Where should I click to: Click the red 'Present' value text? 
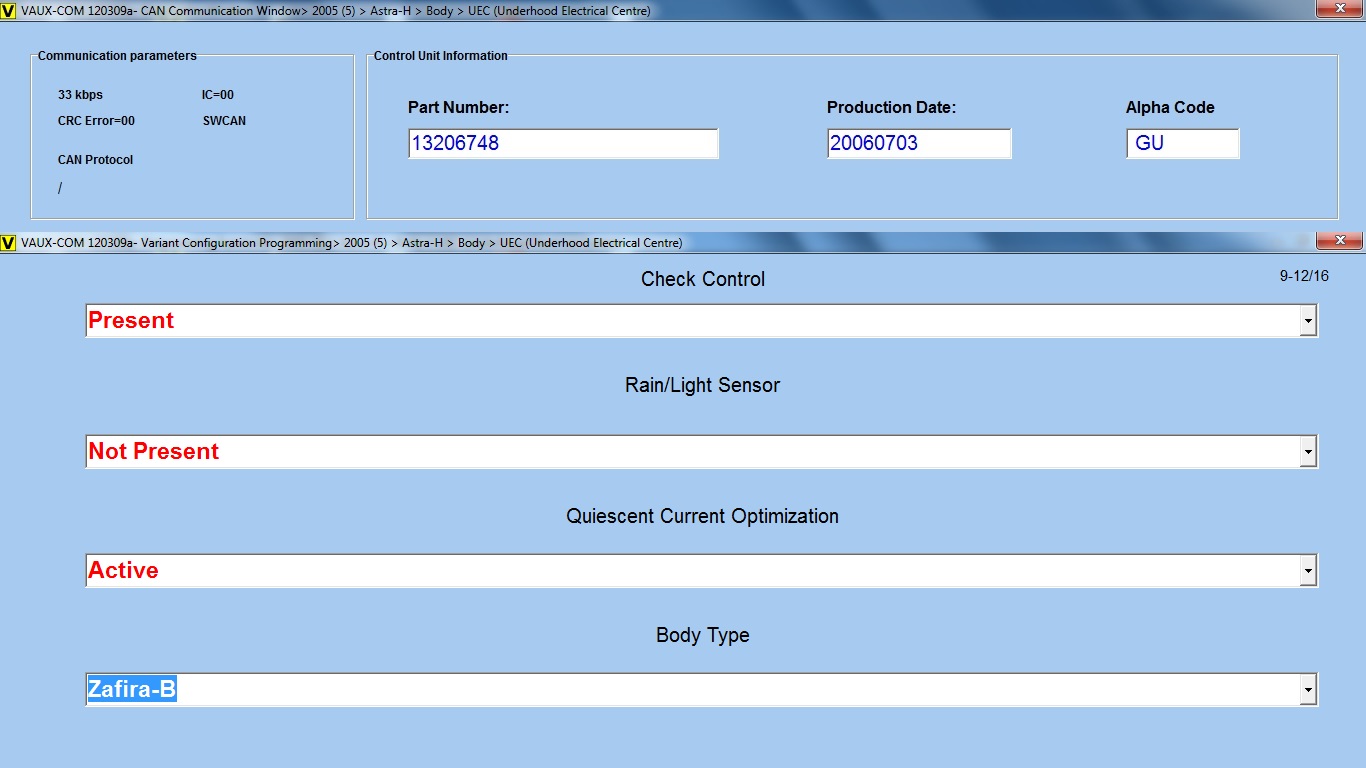point(131,321)
